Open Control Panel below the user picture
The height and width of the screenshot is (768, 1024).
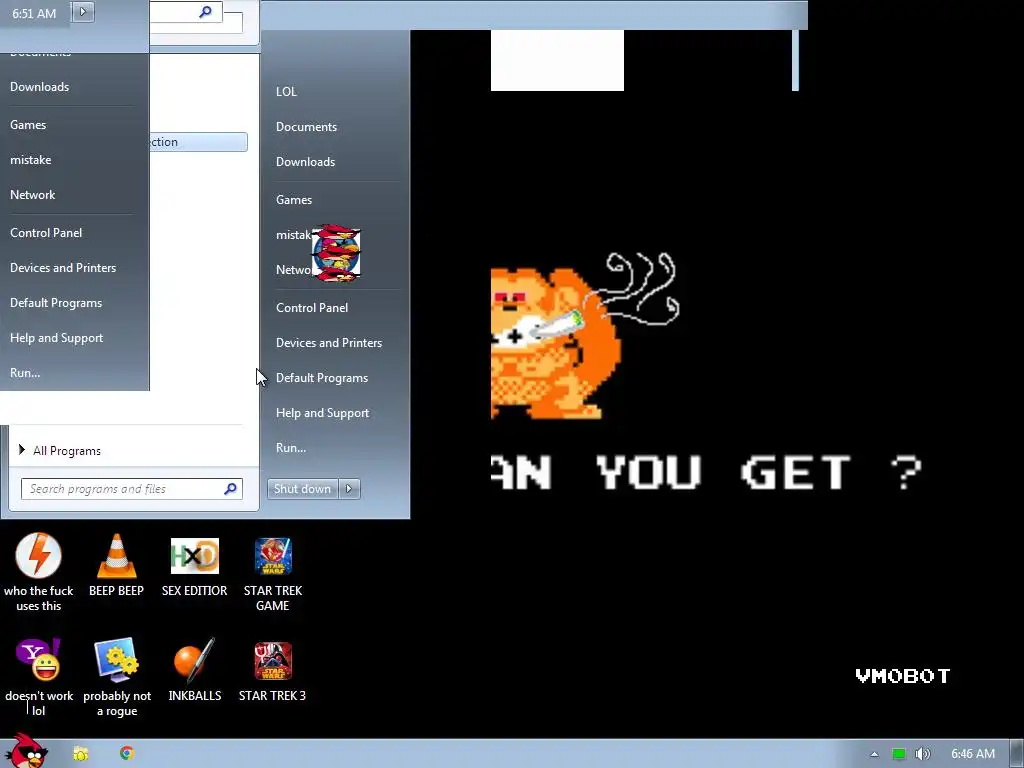[x=312, y=308]
